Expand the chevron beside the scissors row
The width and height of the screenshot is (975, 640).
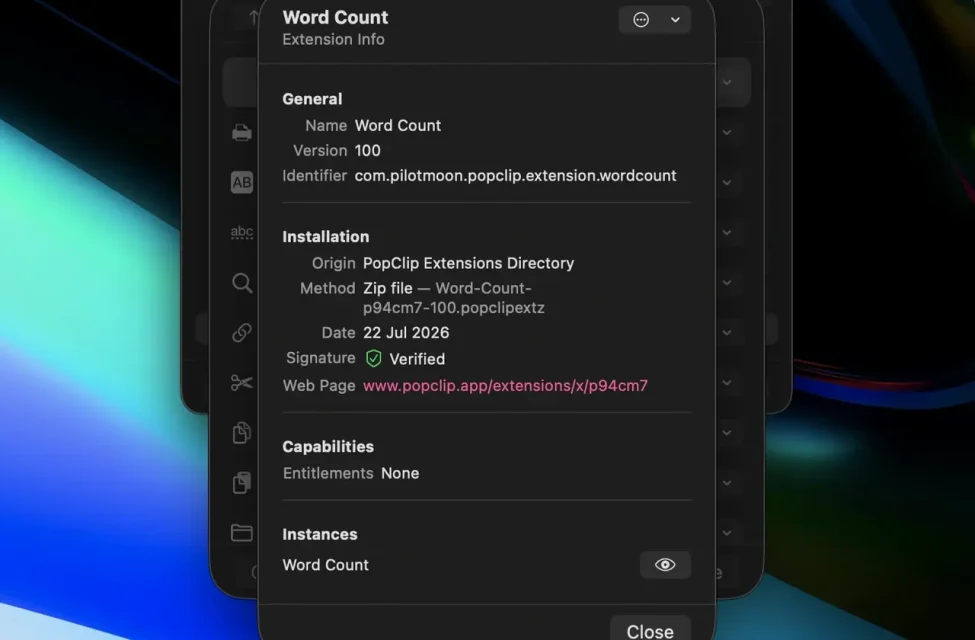click(x=726, y=383)
